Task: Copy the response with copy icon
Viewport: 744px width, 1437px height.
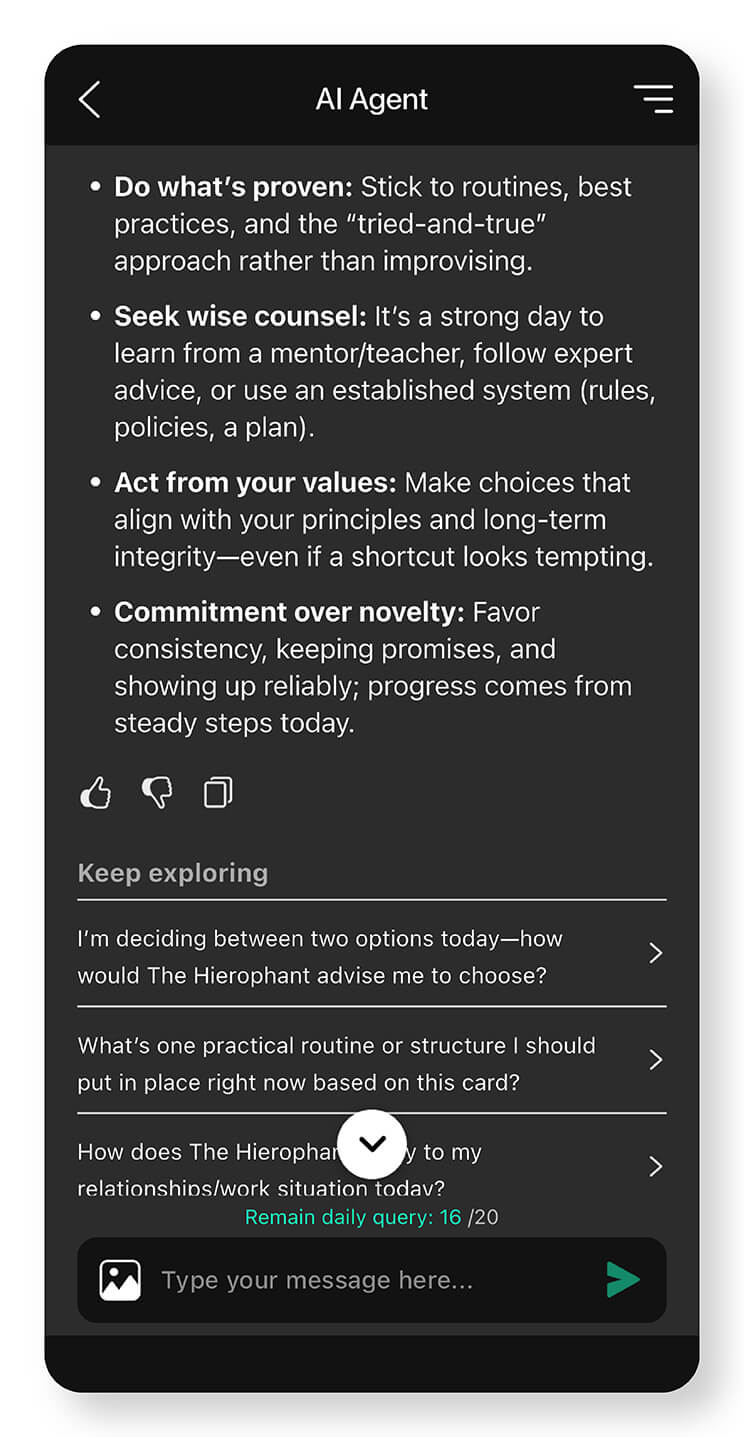Action: [218, 794]
